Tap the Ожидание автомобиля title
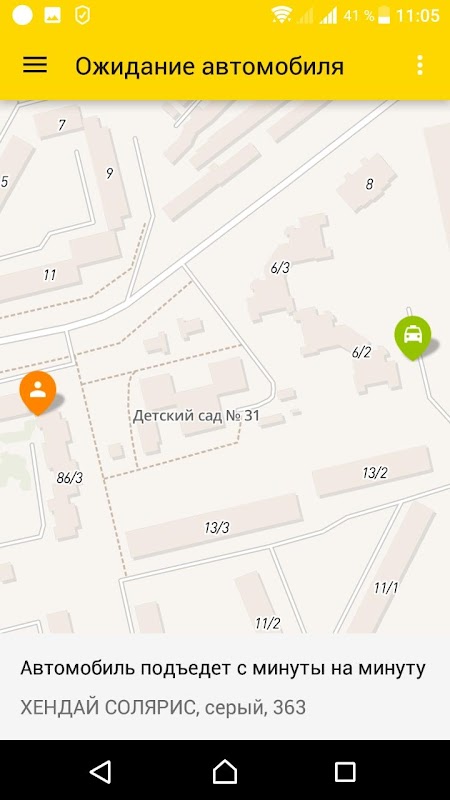The image size is (450, 800). click(210, 66)
